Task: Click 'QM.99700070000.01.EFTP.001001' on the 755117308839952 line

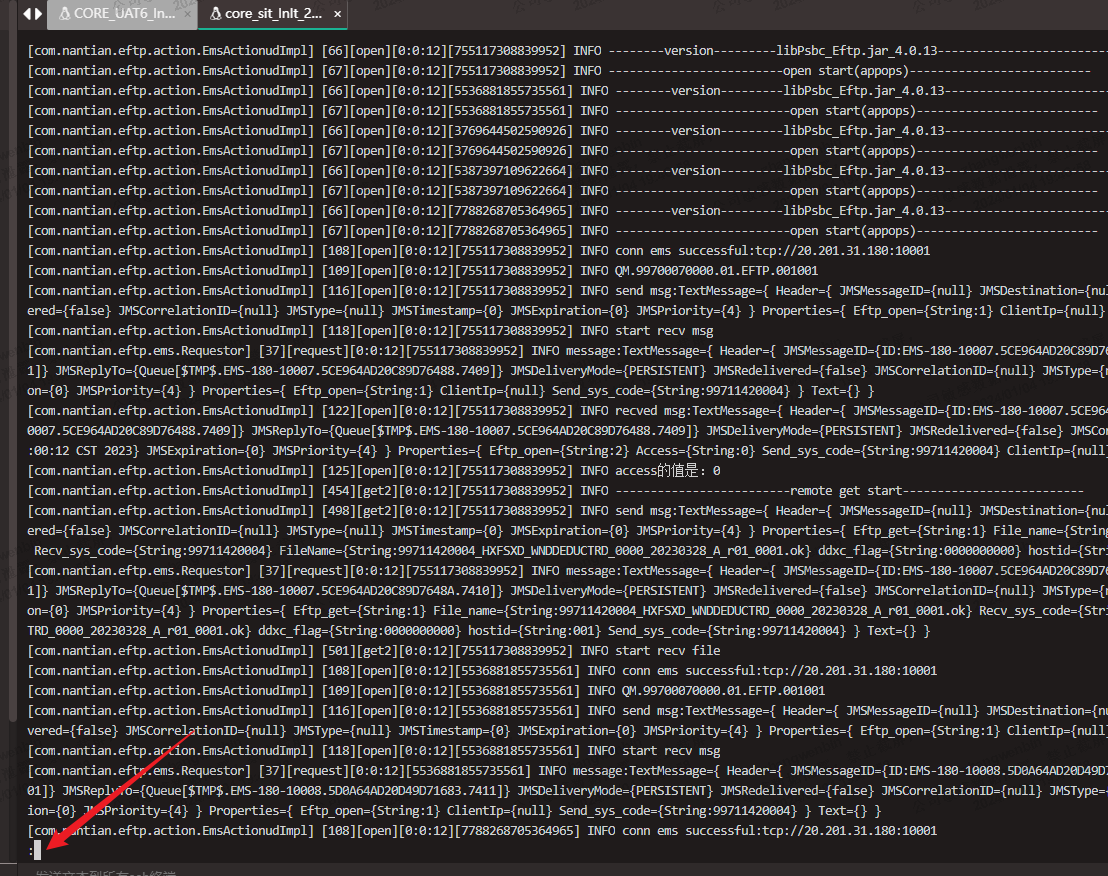Action: (x=717, y=271)
